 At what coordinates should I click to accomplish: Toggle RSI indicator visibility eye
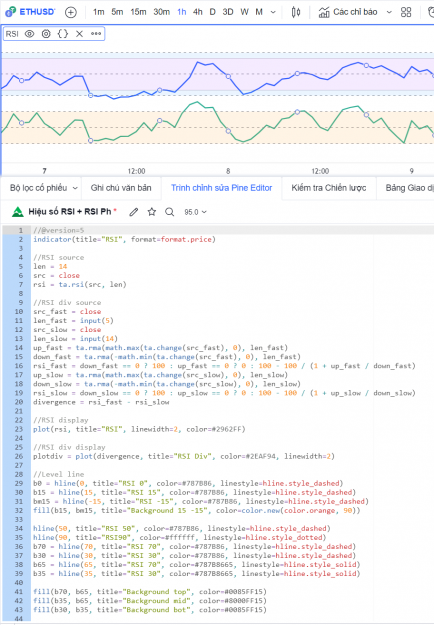pyautogui.click(x=29, y=34)
